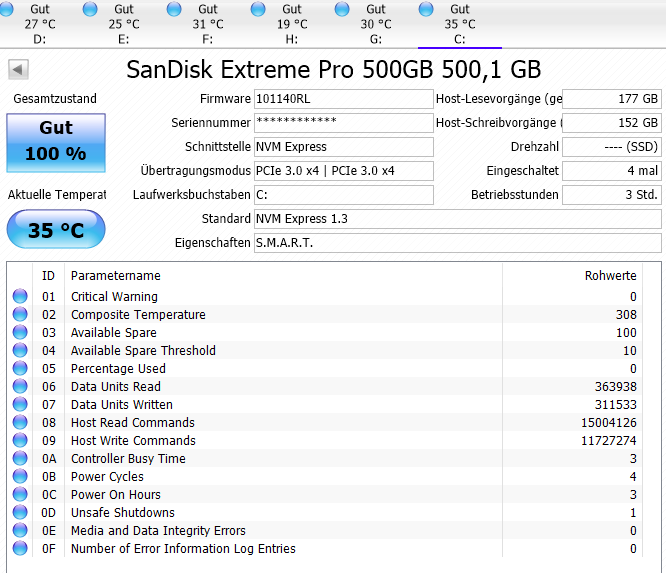666x573 pixels.
Task: Click the status icon for Critical Warning
Action: 20,296
